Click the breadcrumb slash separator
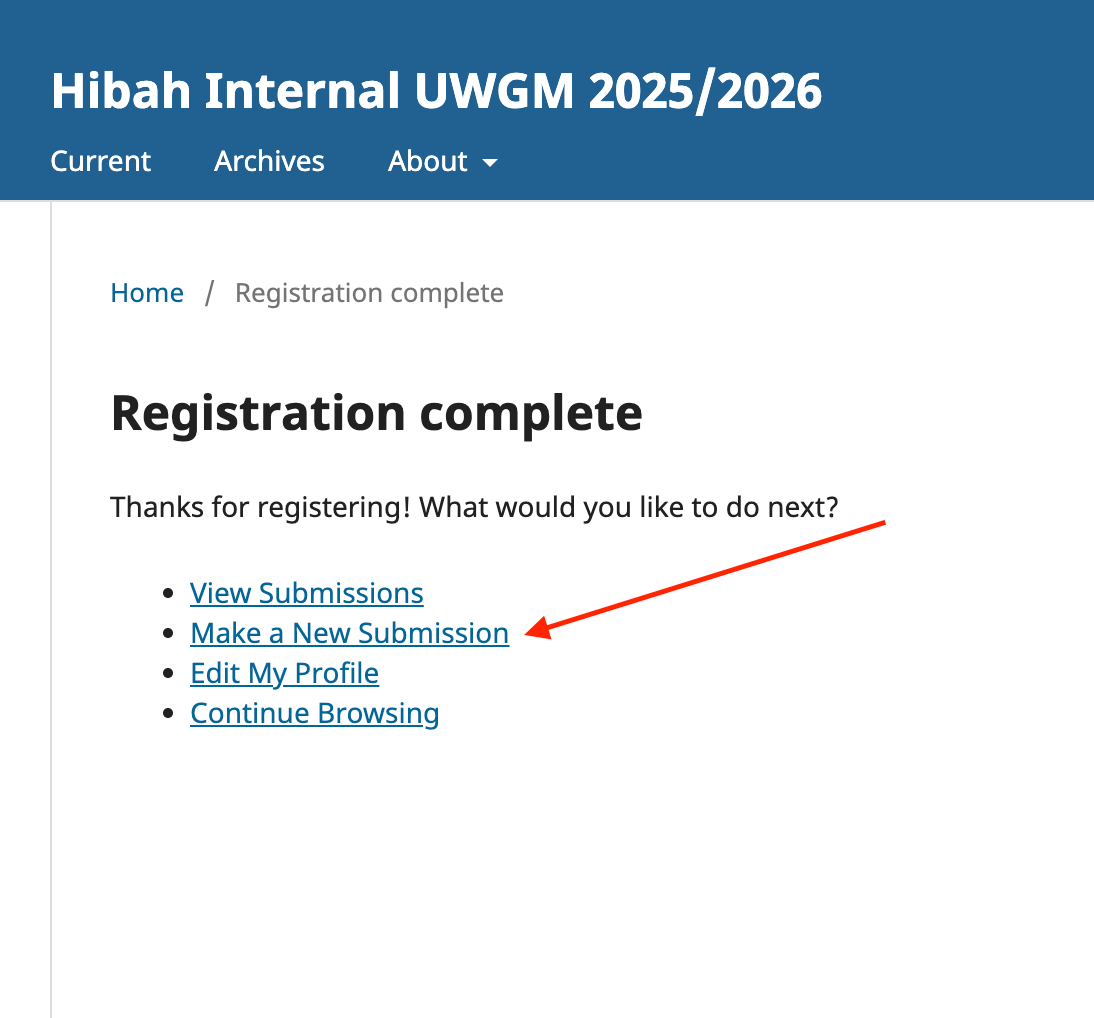The image size is (1094, 1018). [x=210, y=293]
